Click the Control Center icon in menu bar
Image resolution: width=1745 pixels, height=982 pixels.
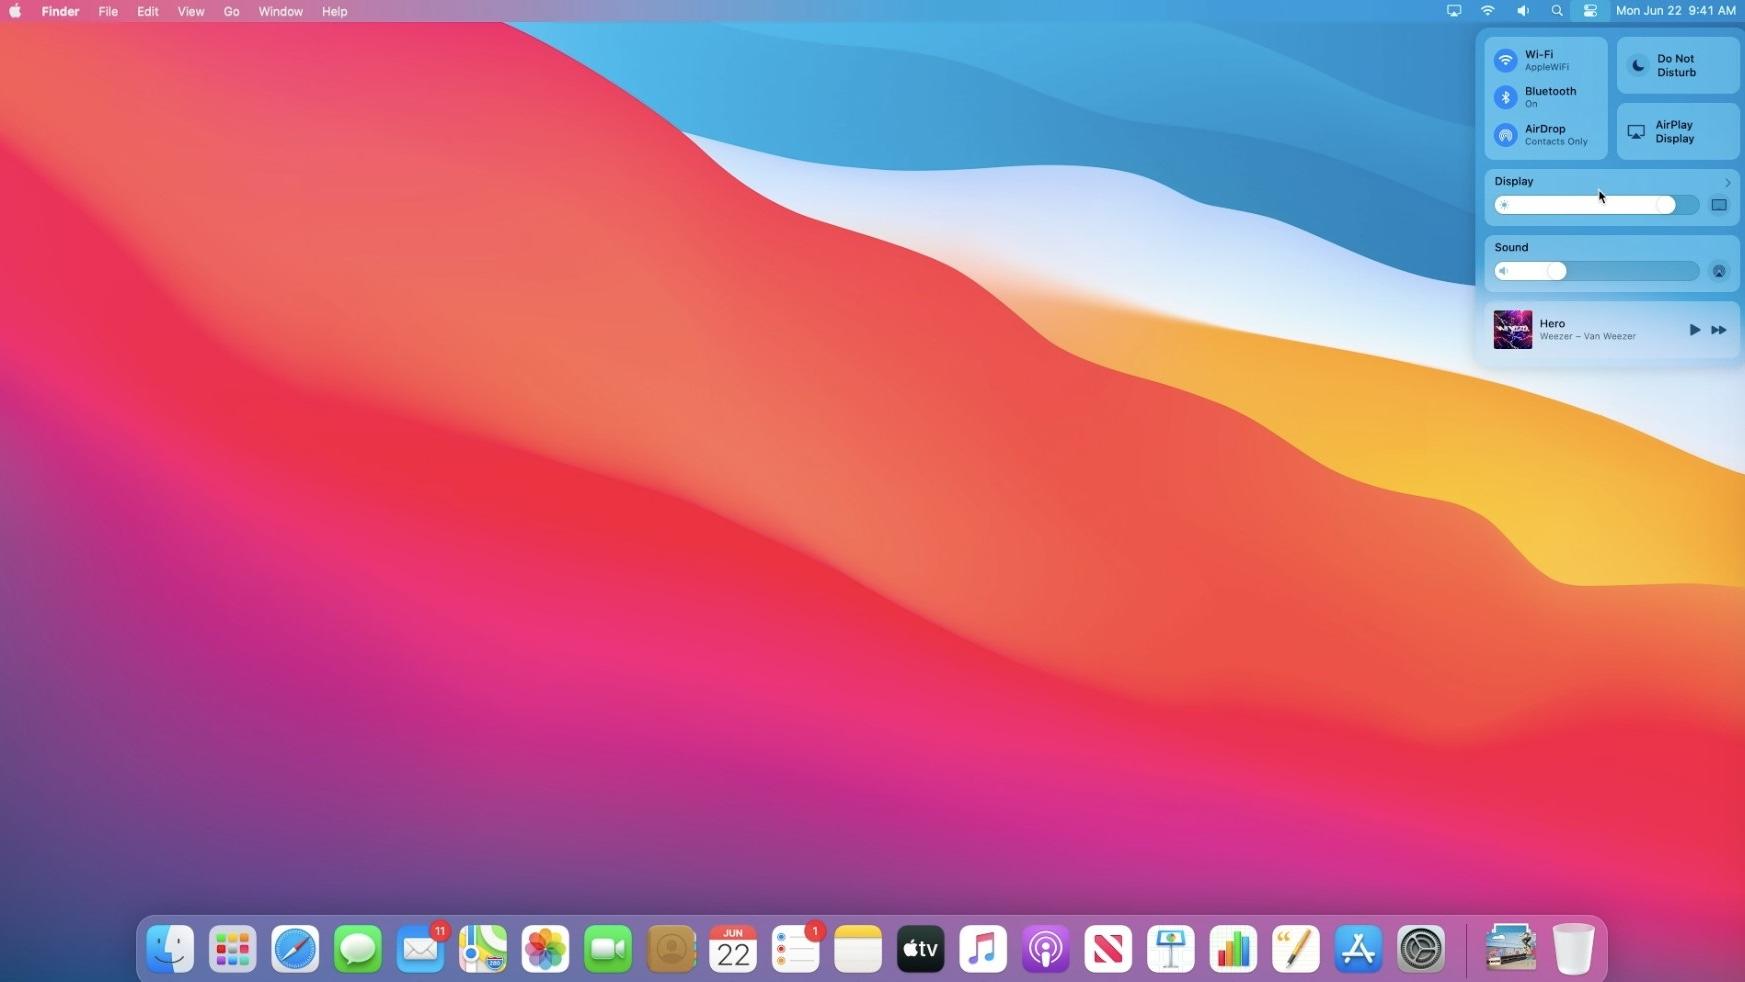[x=1590, y=11]
